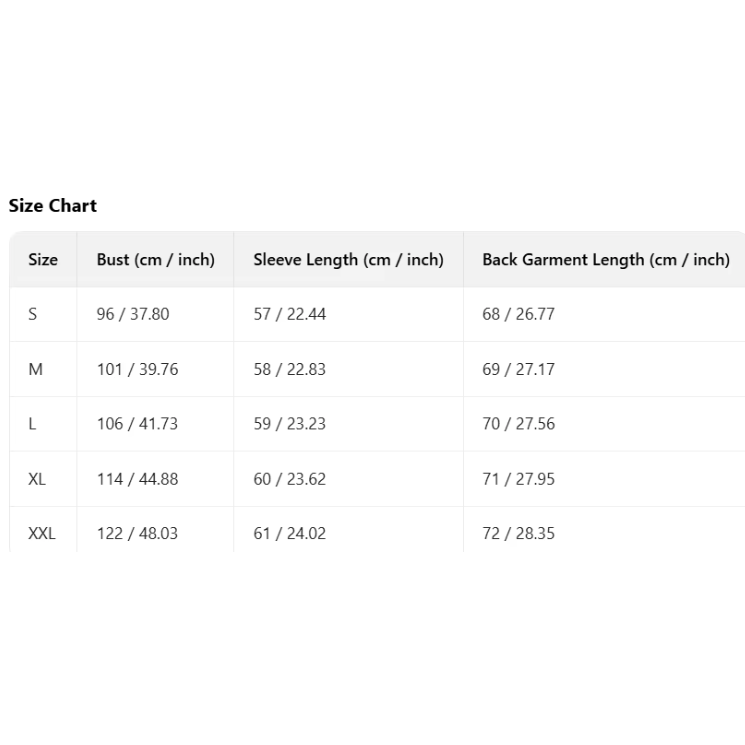The height and width of the screenshot is (745, 745).
Task: Select the Back Garment Length column header
Action: point(605,260)
